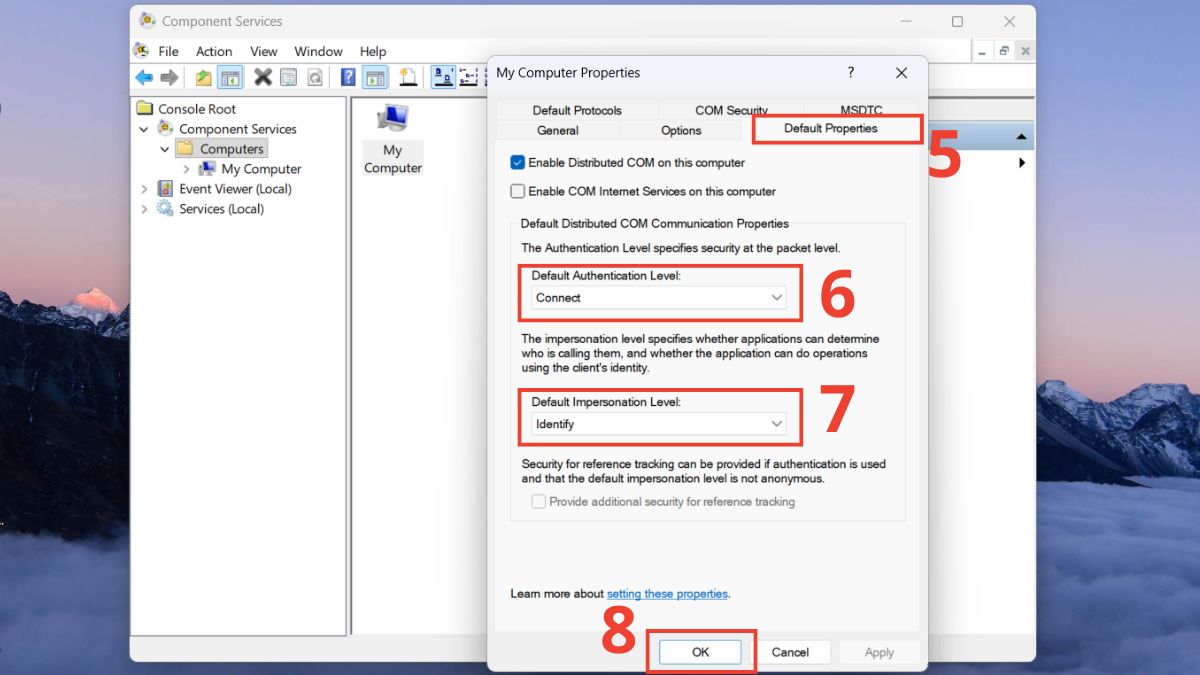Click the Back arrow toolbar icon
Image resolution: width=1200 pixels, height=675 pixels.
pyautogui.click(x=144, y=78)
